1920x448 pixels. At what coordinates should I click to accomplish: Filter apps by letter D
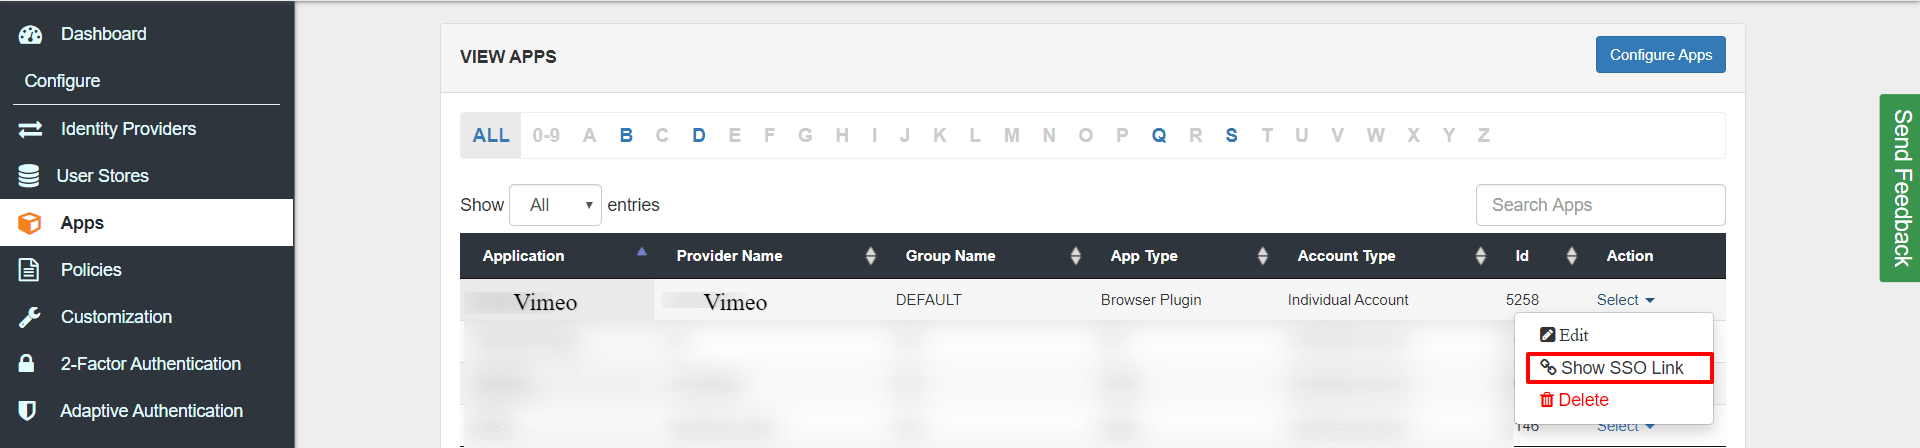tap(699, 135)
